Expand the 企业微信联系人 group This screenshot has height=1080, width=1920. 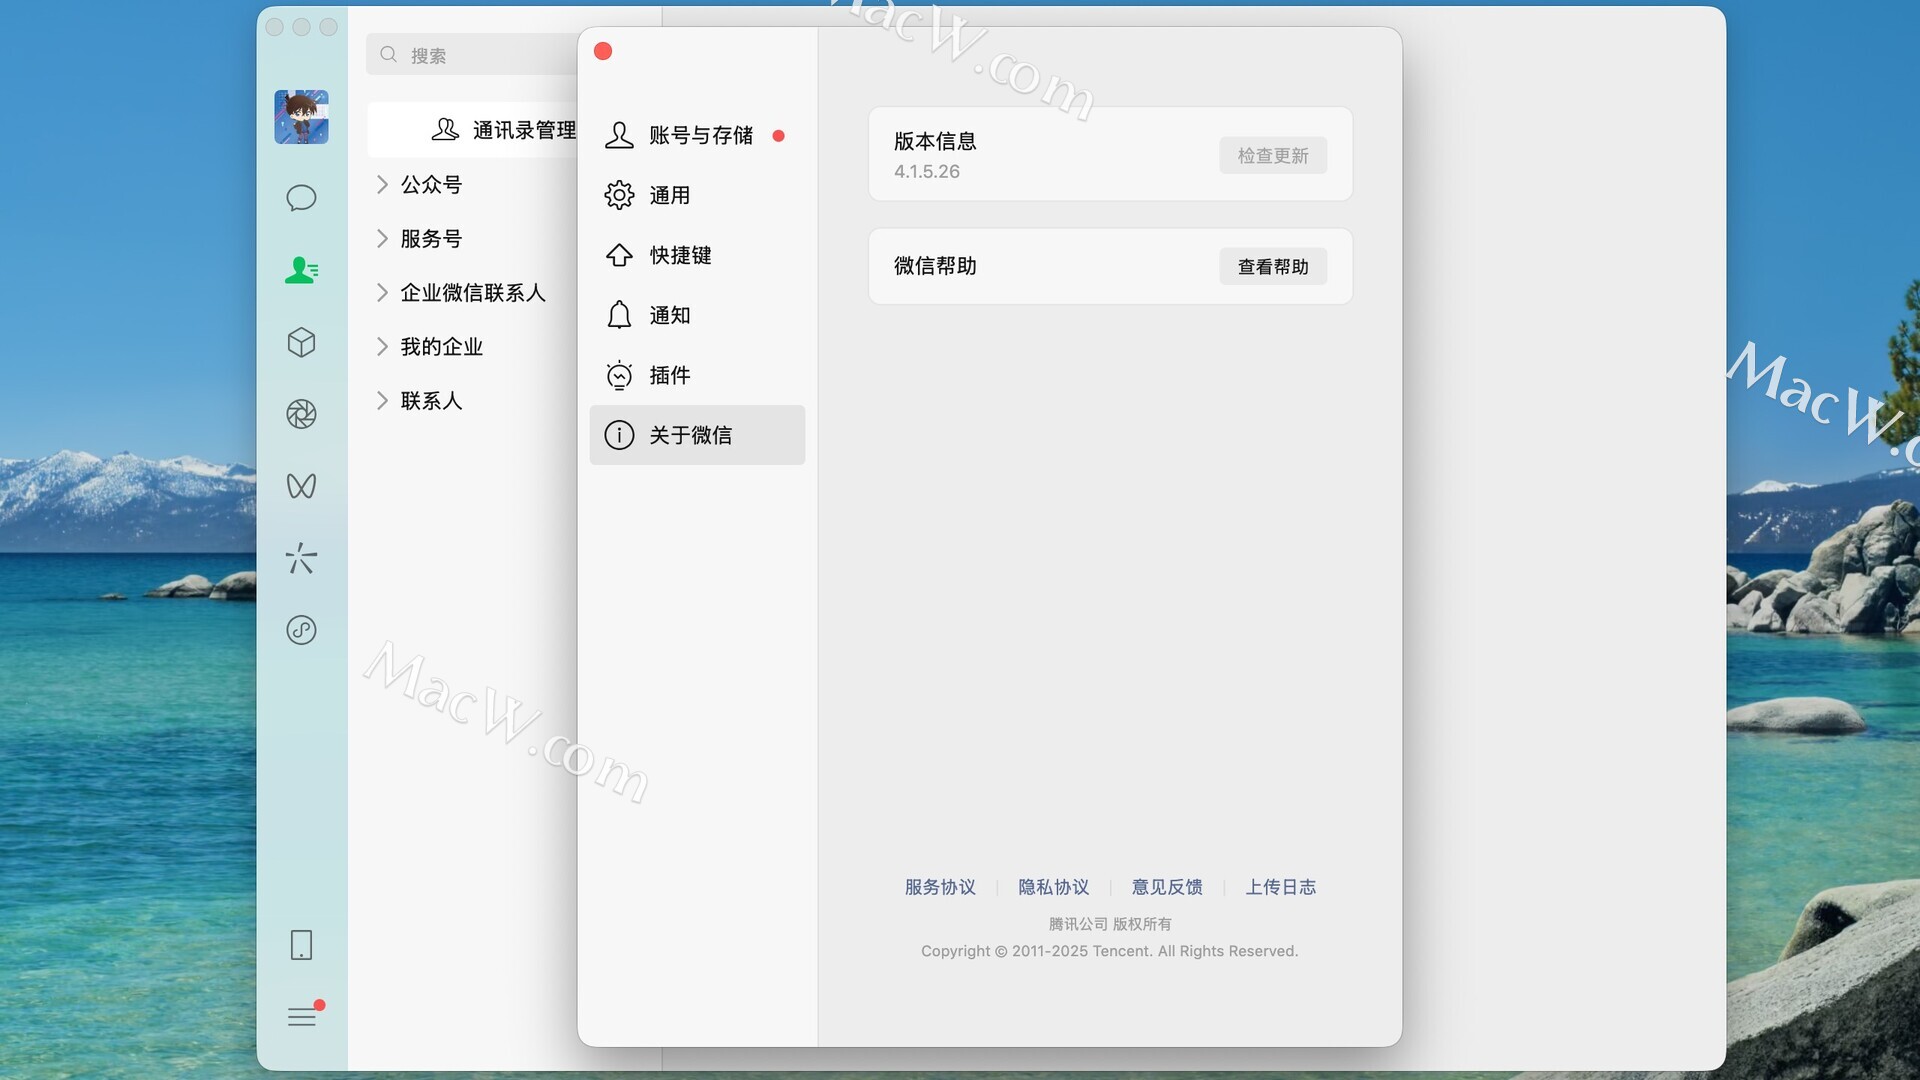click(x=472, y=293)
